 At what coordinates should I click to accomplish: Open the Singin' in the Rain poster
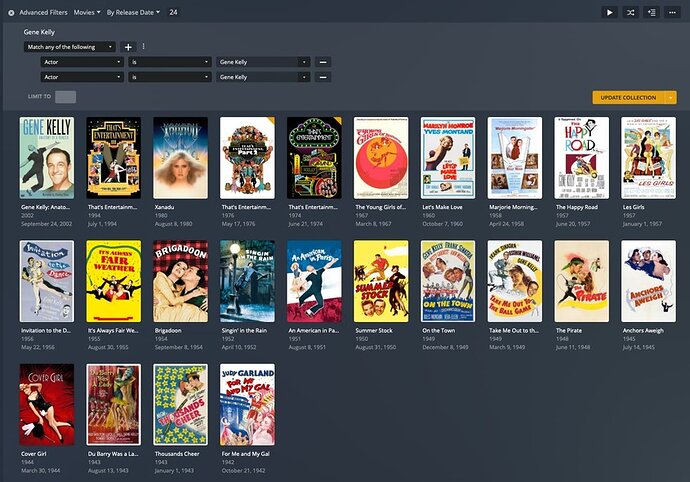tap(247, 281)
